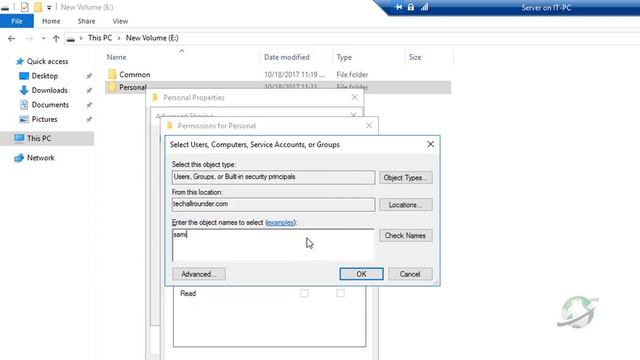Click the properties icon in Quick Access Toolbar
The height and width of the screenshot is (360, 640).
point(25,7)
